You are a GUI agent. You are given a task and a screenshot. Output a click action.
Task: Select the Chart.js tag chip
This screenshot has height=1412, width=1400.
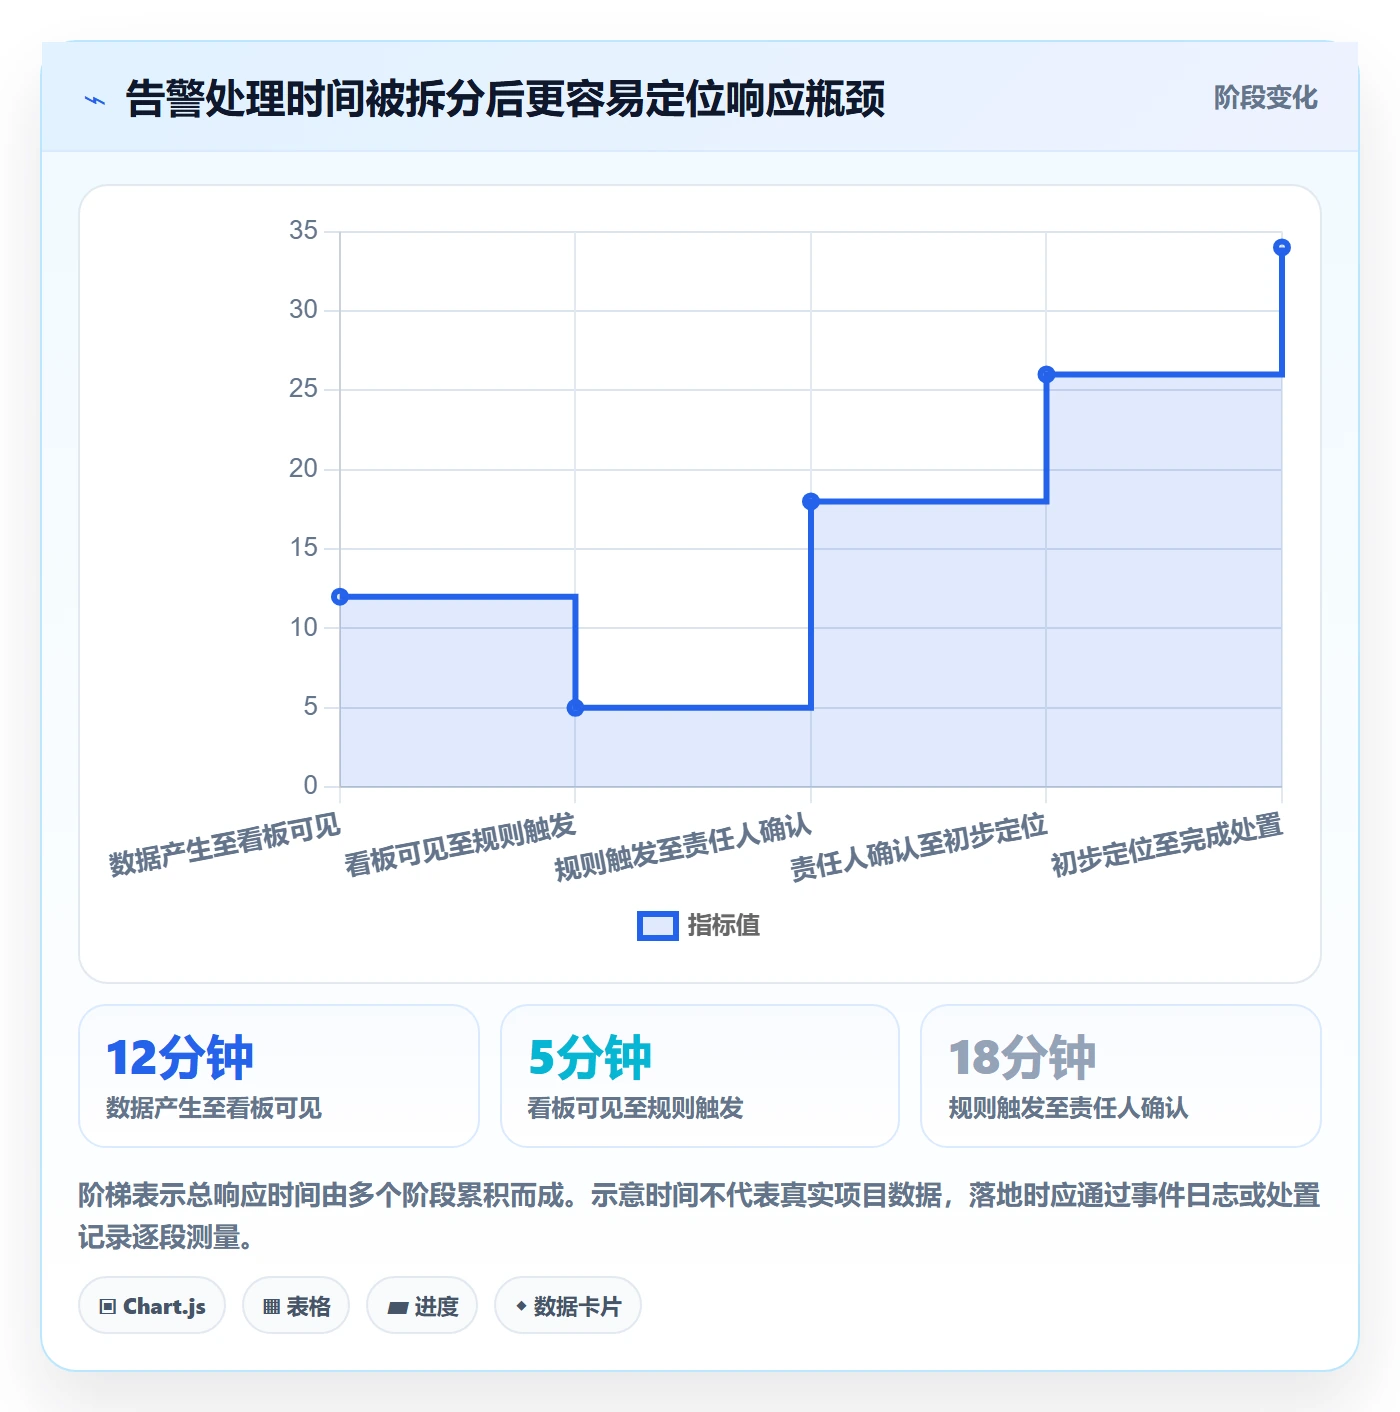point(152,1306)
